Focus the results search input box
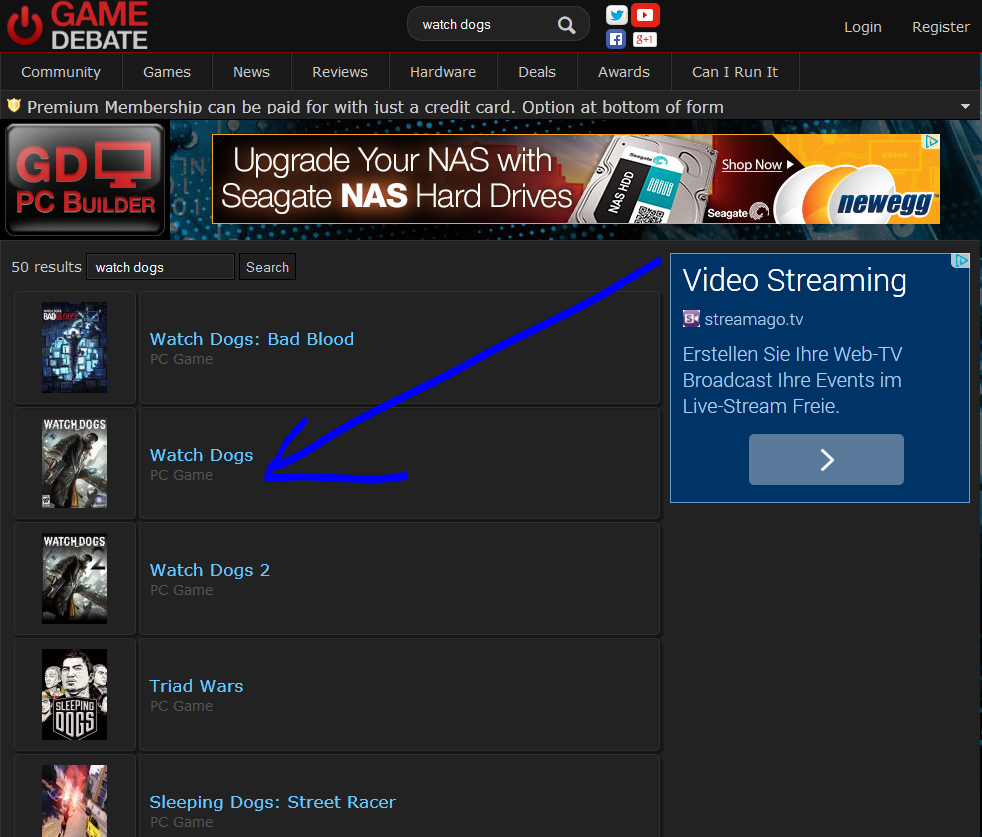Image resolution: width=982 pixels, height=837 pixels. tap(160, 267)
